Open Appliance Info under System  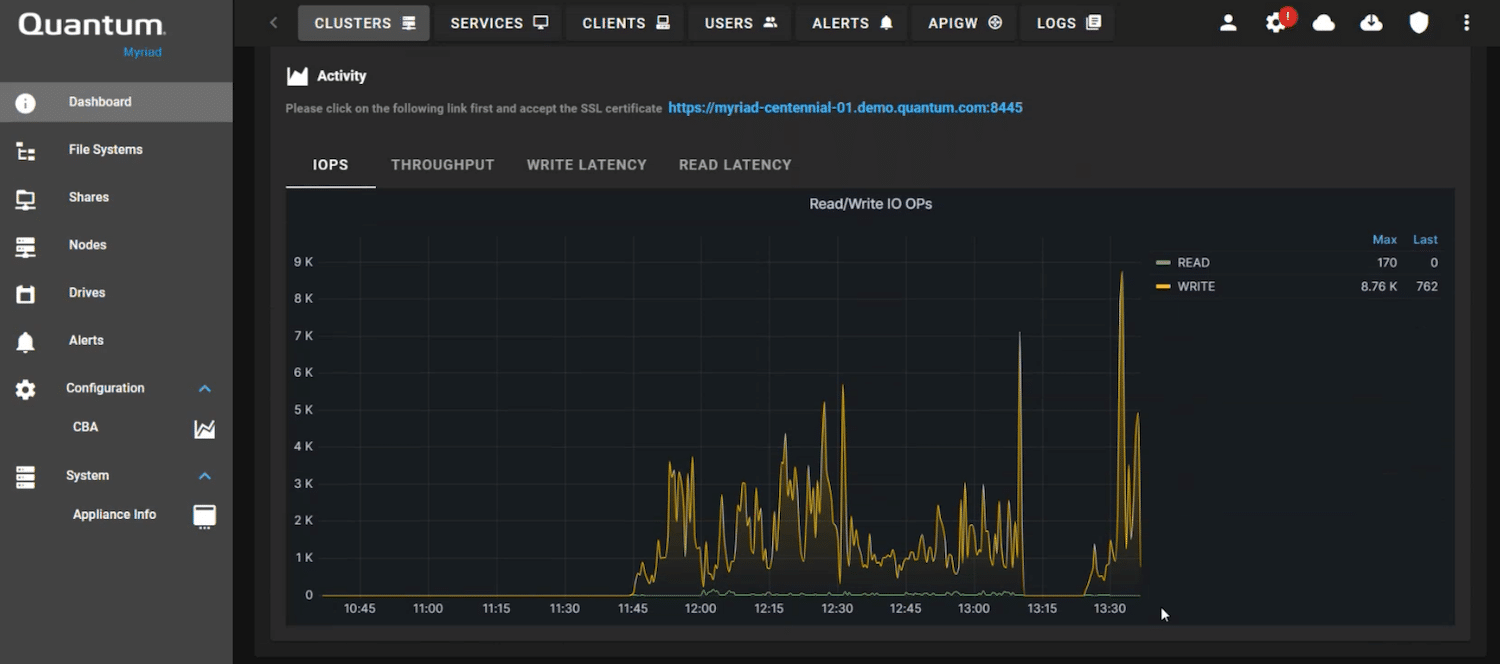click(116, 515)
